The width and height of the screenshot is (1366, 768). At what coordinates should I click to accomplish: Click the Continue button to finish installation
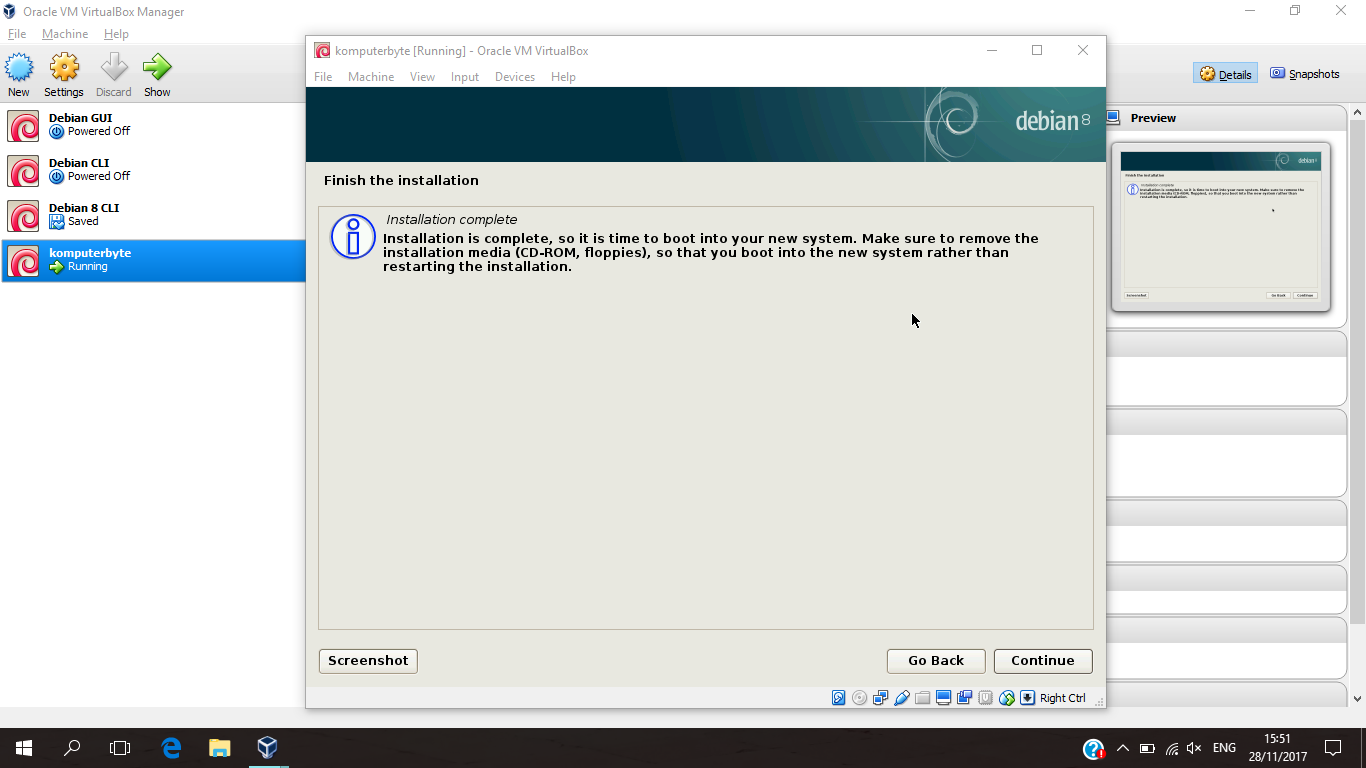pos(1043,661)
